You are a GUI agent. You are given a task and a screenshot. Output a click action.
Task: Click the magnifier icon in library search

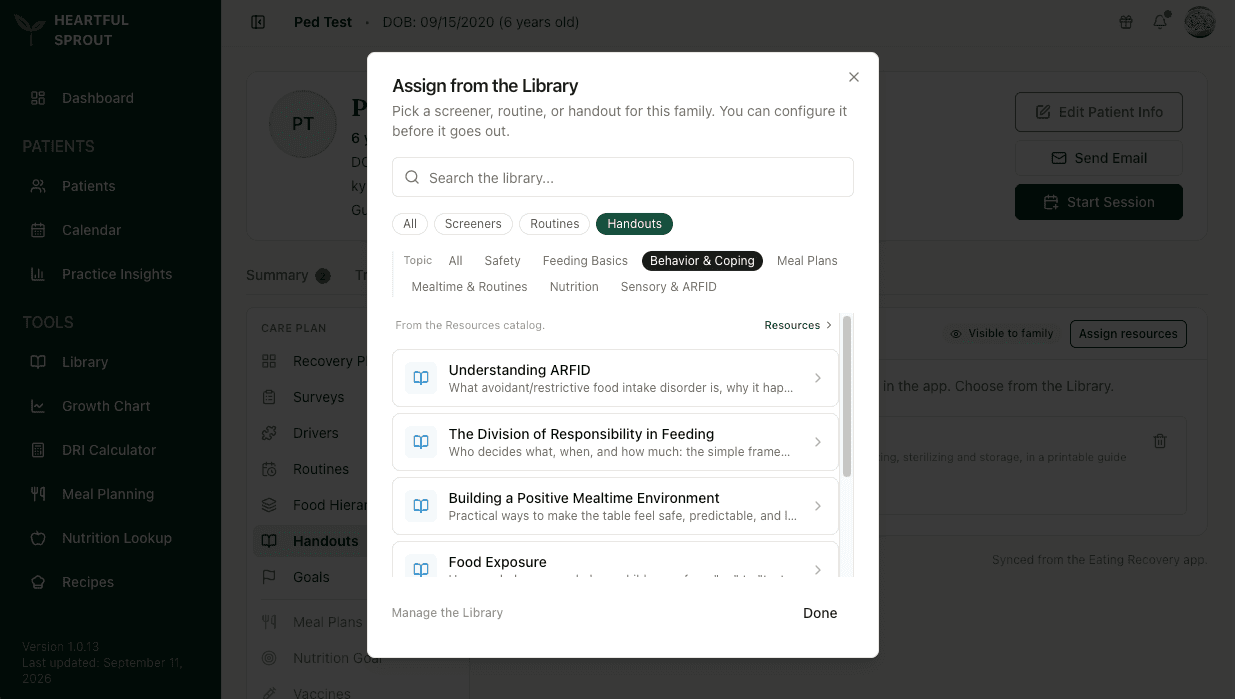coord(412,177)
